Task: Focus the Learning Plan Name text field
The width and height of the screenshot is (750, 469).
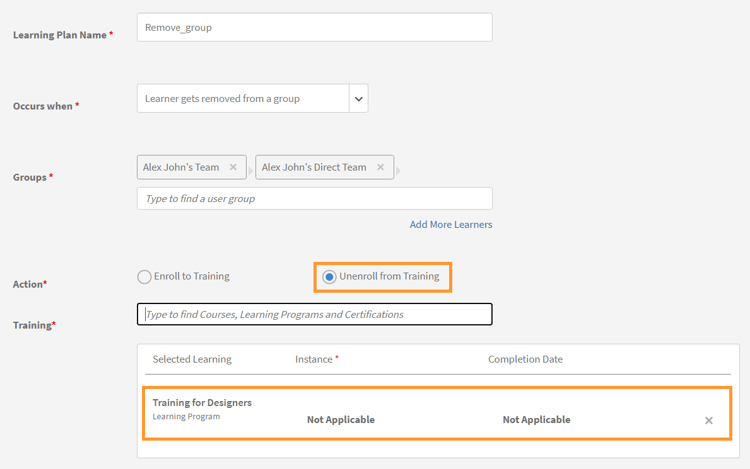Action: (314, 27)
